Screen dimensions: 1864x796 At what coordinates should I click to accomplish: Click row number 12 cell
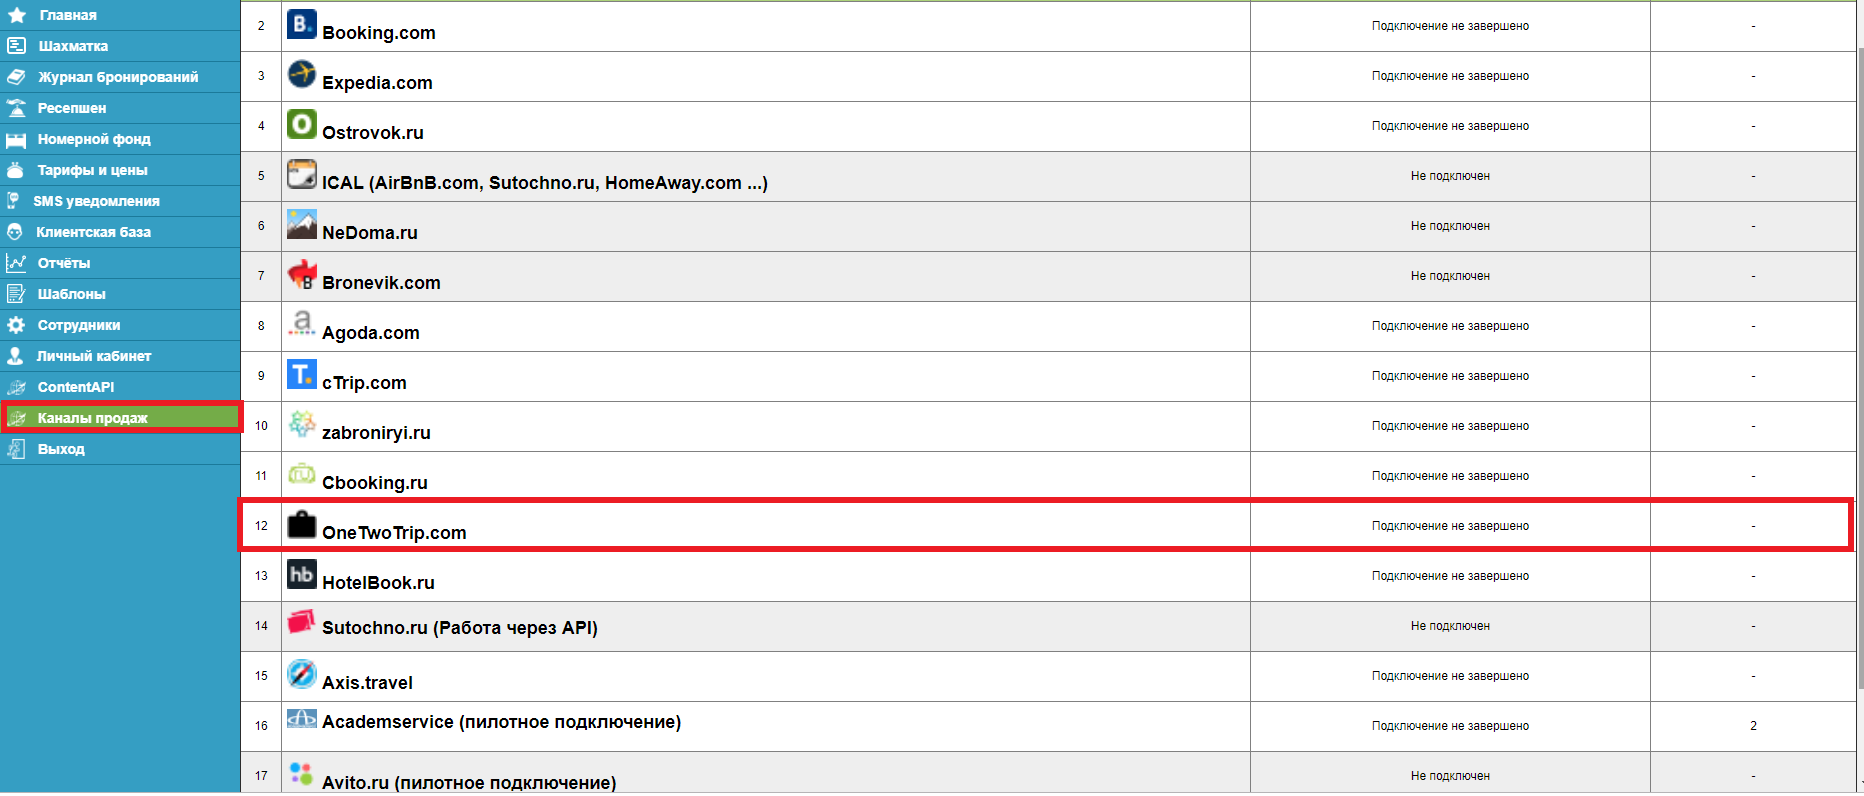pyautogui.click(x=261, y=526)
